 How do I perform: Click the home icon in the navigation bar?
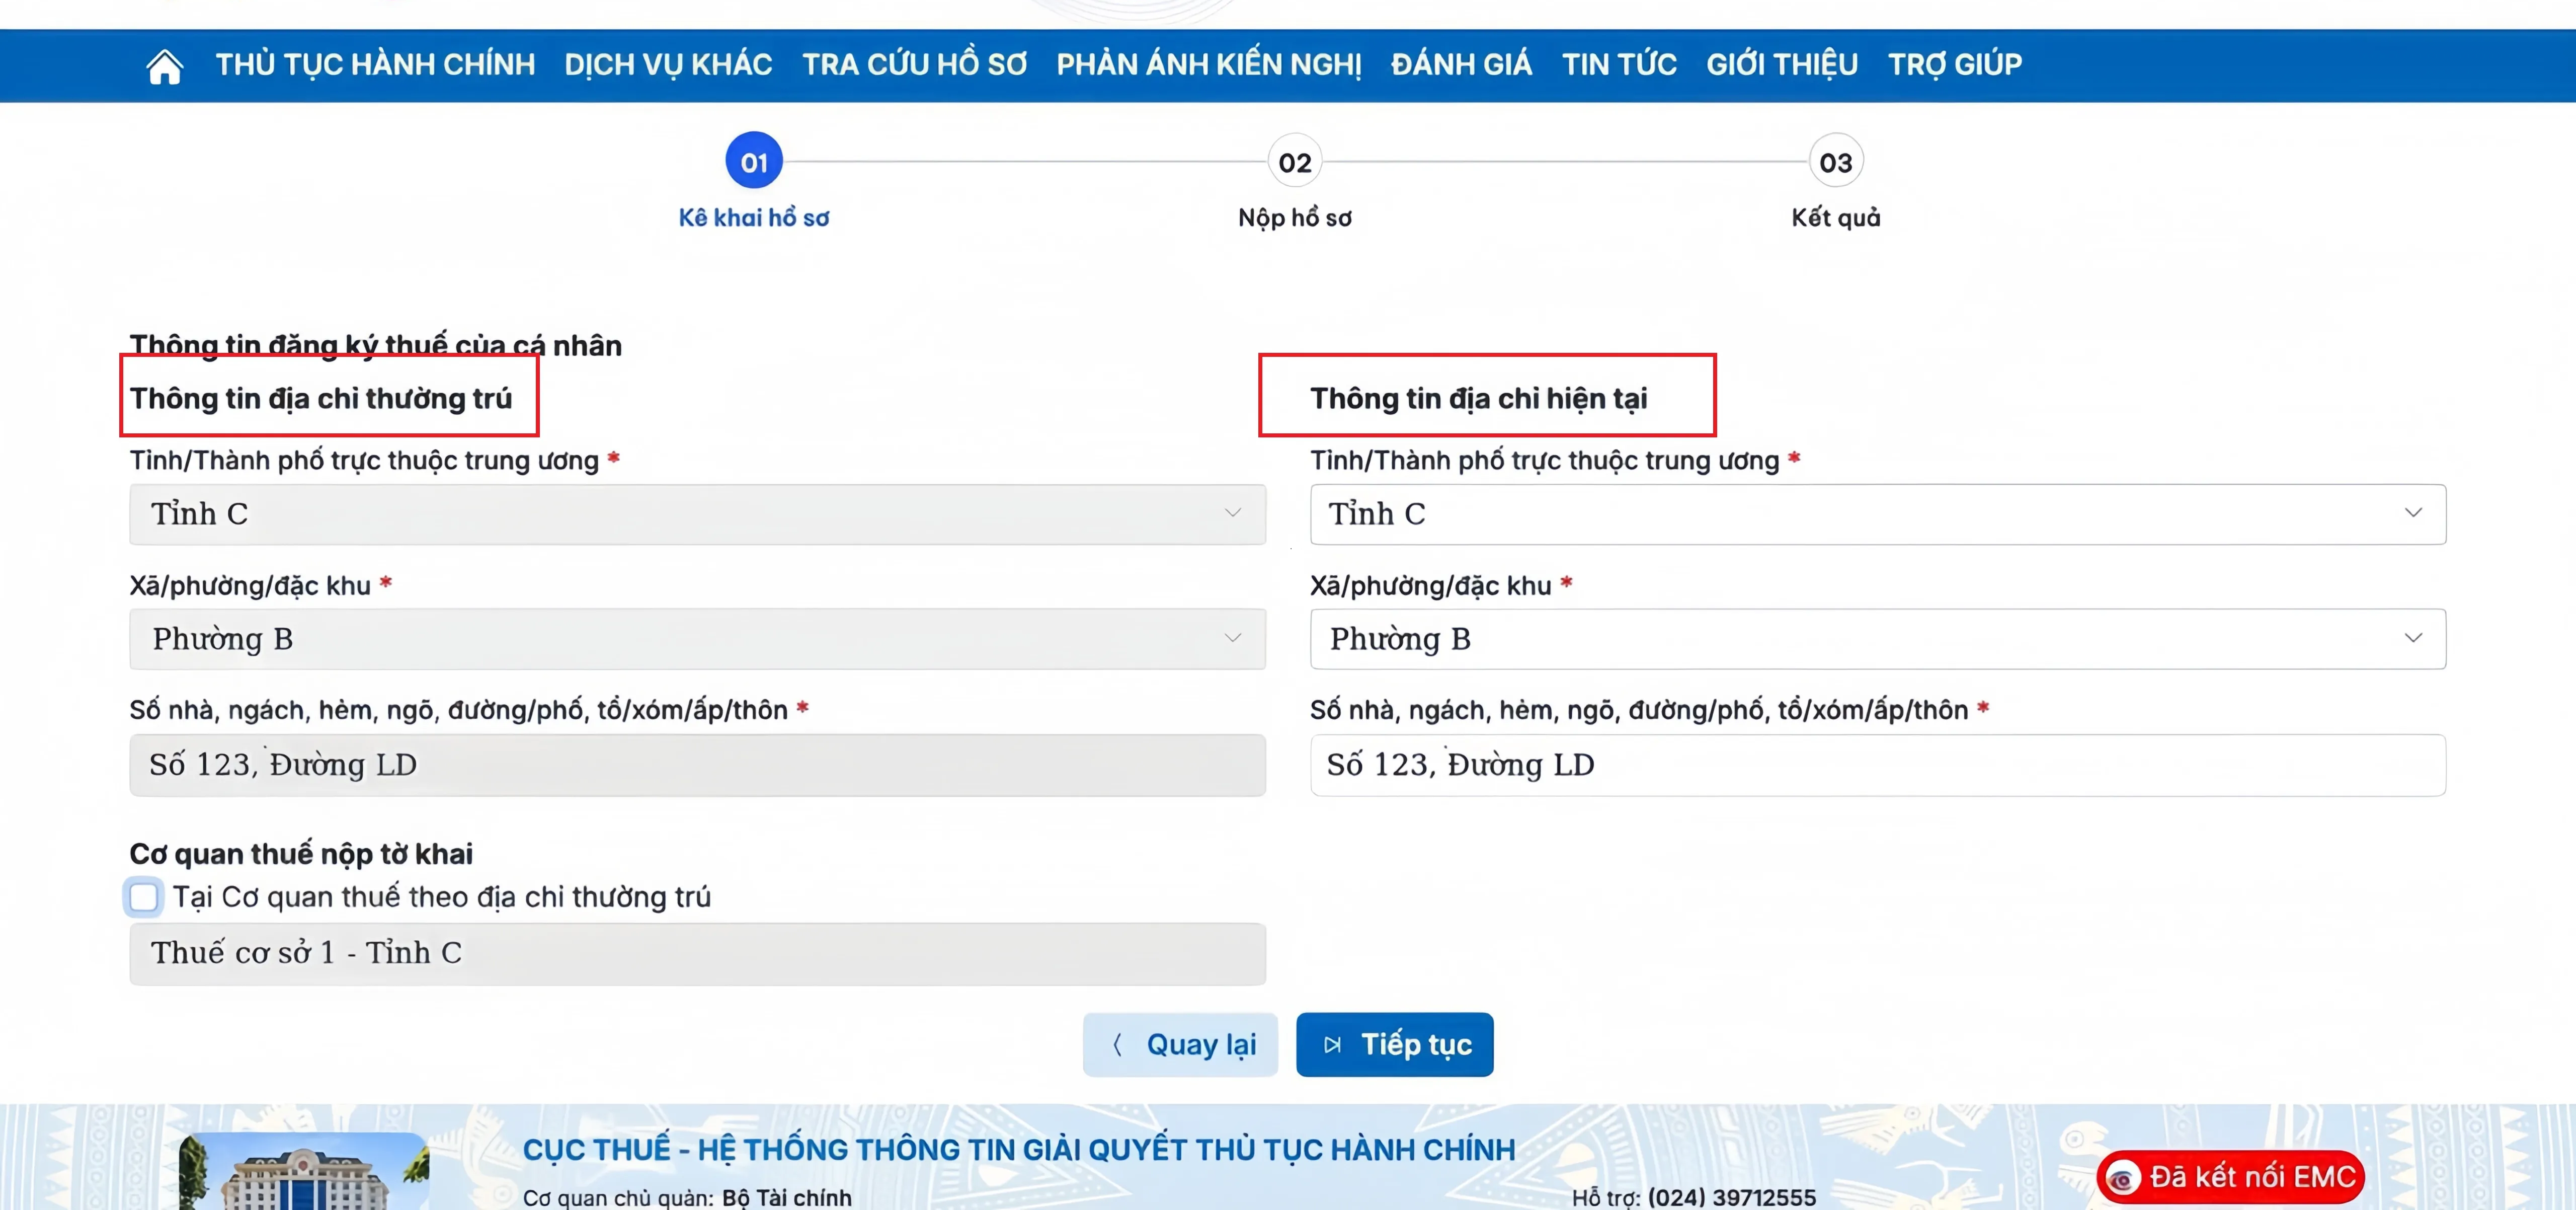pos(163,65)
